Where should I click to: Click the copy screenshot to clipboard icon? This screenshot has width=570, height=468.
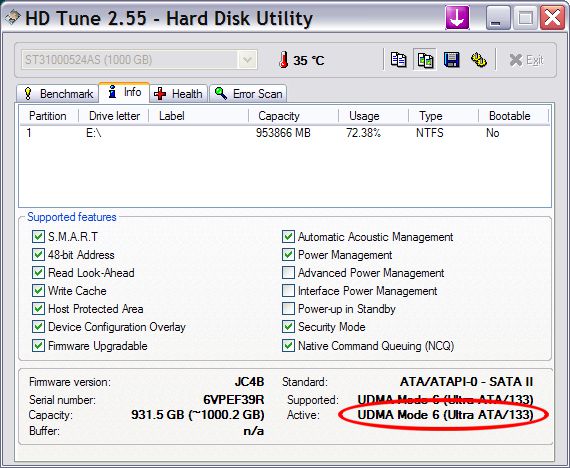coord(425,60)
